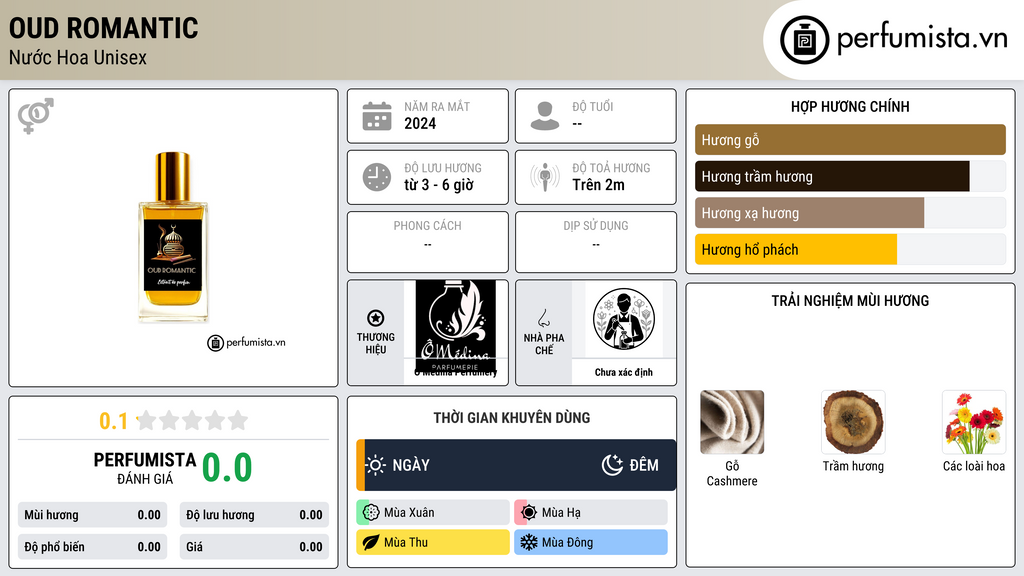Click the NGÀY day label
This screenshot has height=576, width=1024.
[x=411, y=465]
